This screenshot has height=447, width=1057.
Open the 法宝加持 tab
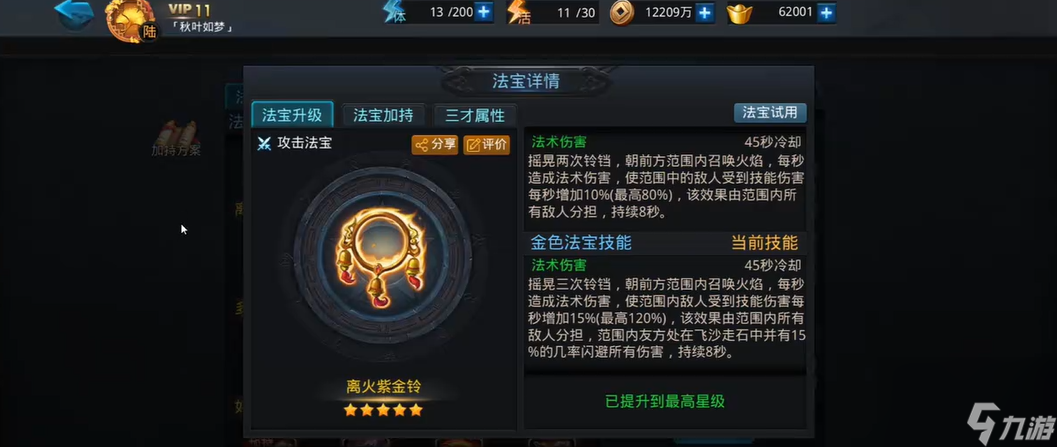384,115
